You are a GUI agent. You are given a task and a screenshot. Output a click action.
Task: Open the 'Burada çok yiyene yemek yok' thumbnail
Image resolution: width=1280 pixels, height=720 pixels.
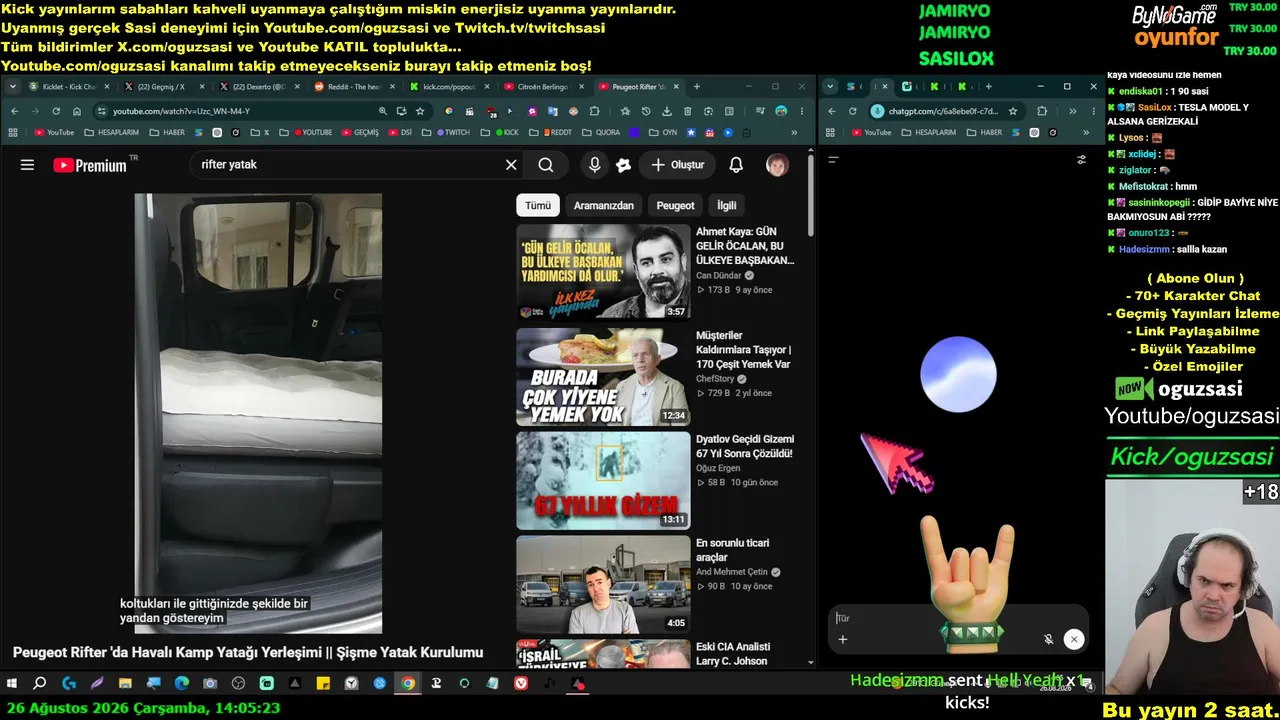click(x=603, y=377)
